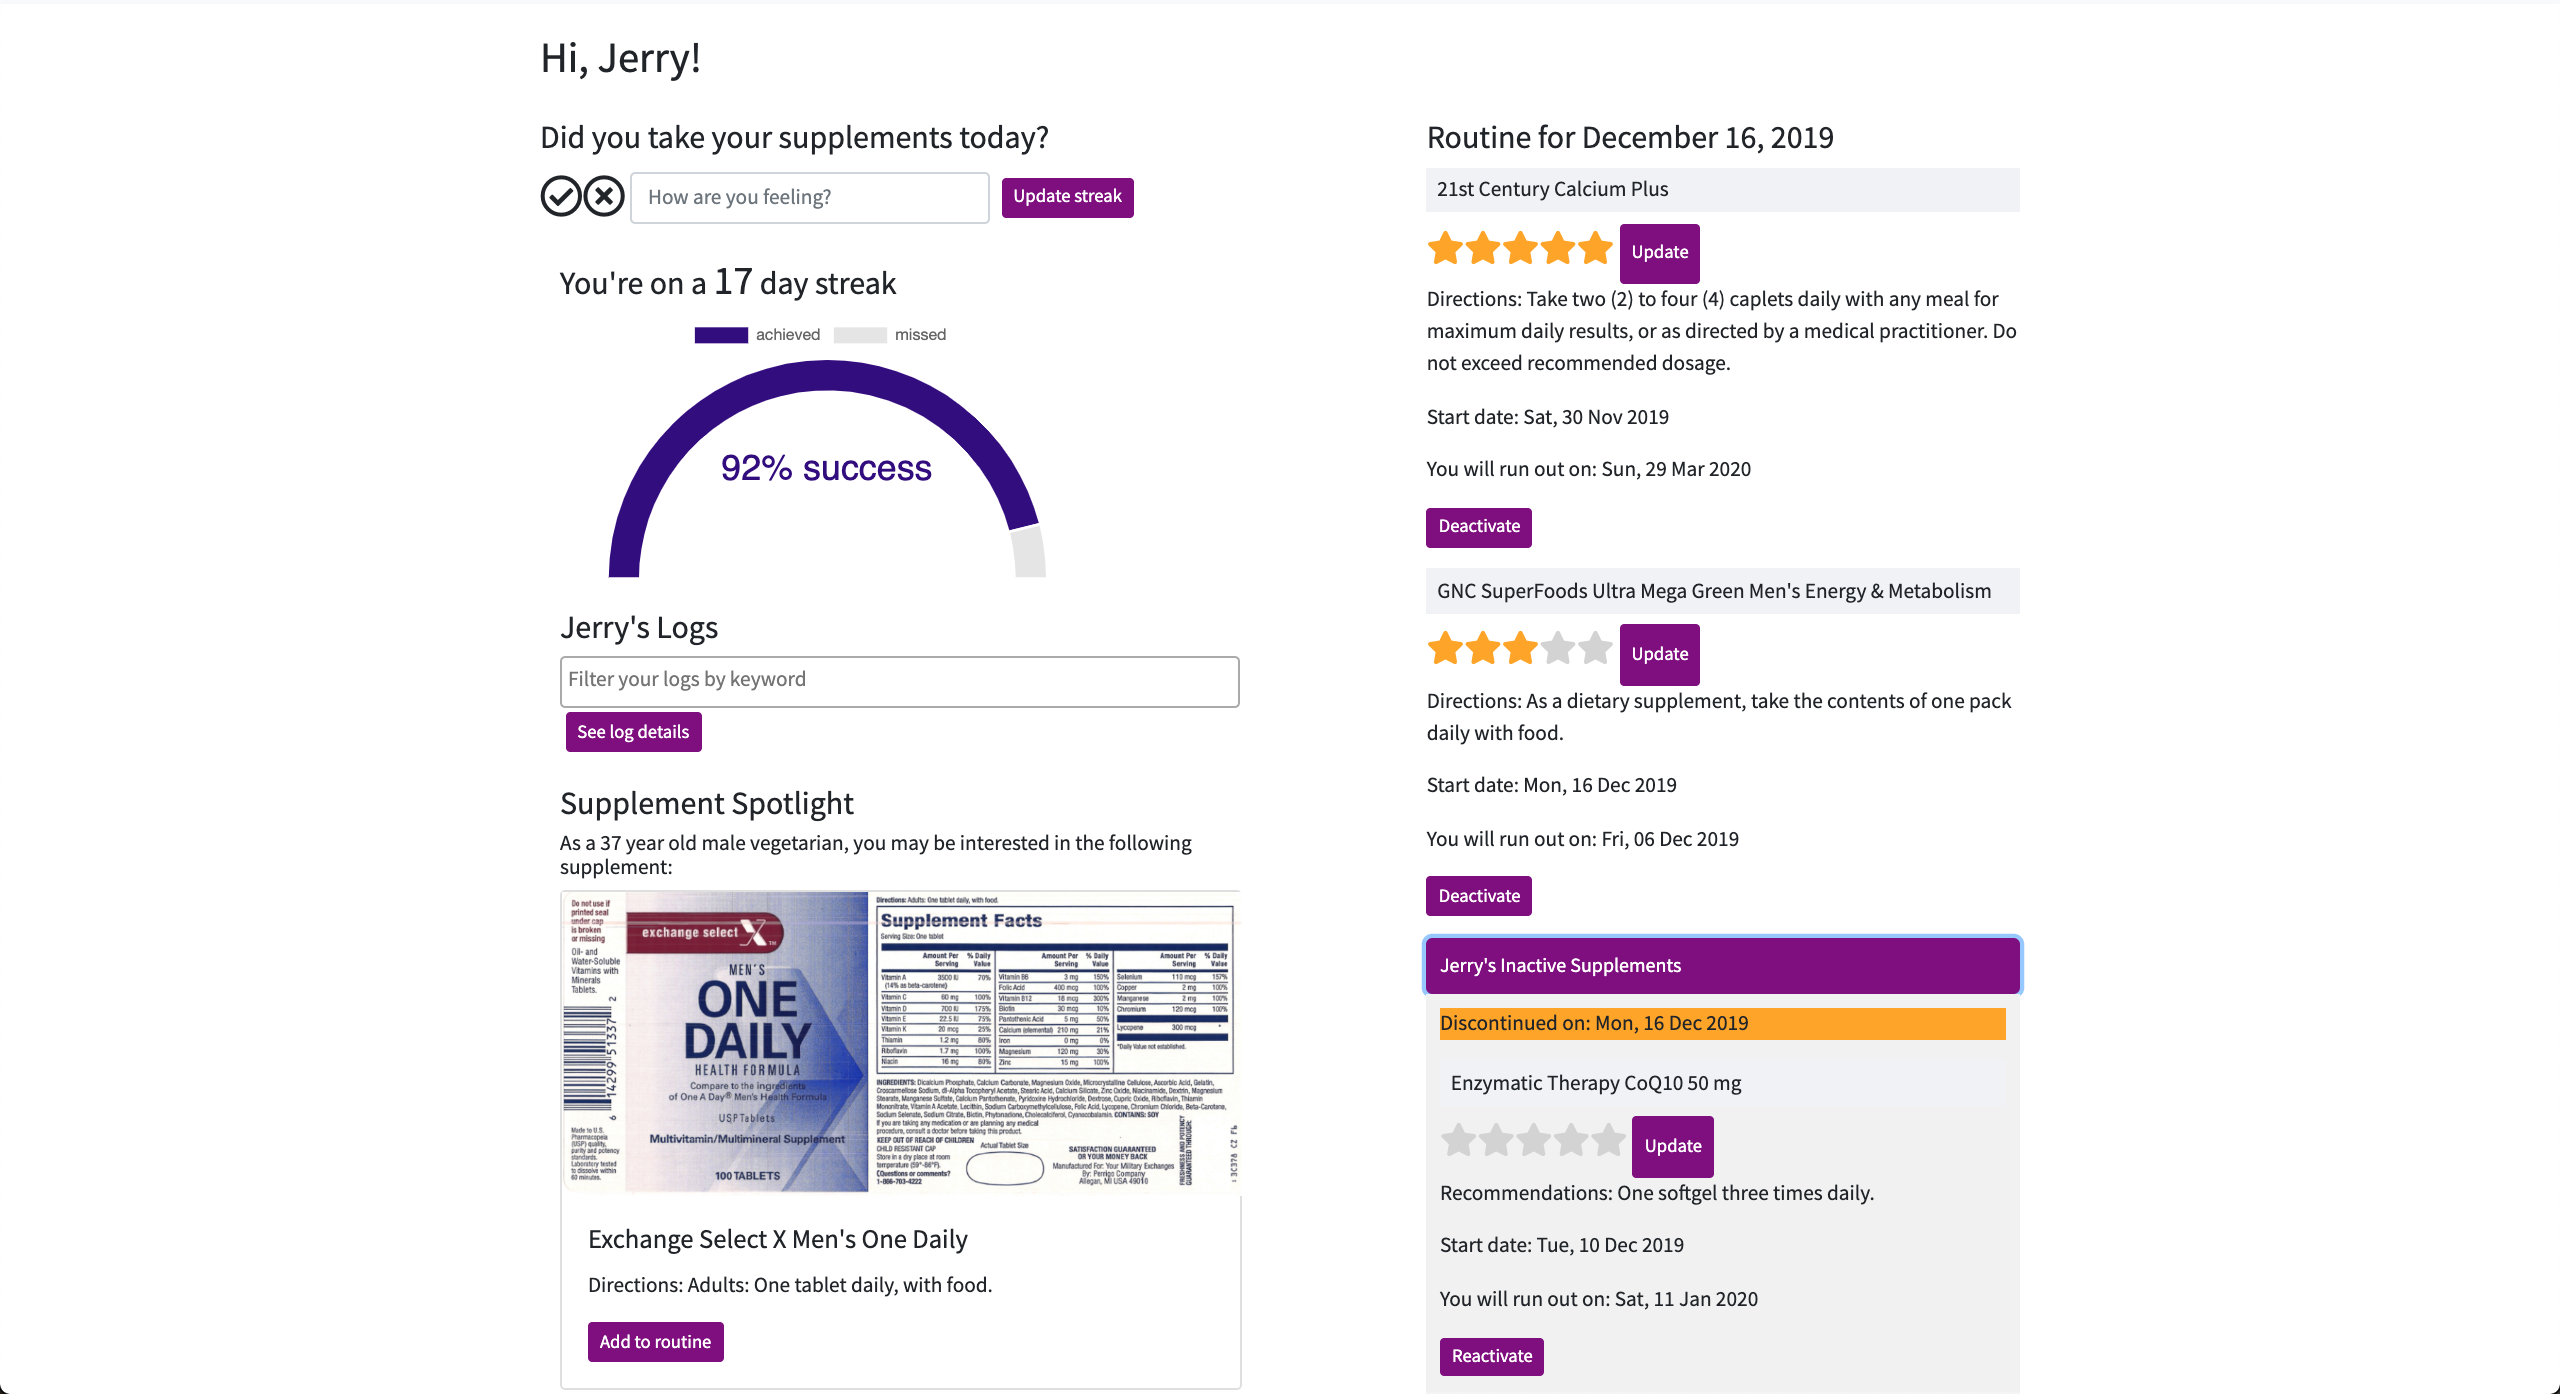Deactivate GNC SuperFoods supplement
This screenshot has height=1394, width=2560.
pos(1478,896)
